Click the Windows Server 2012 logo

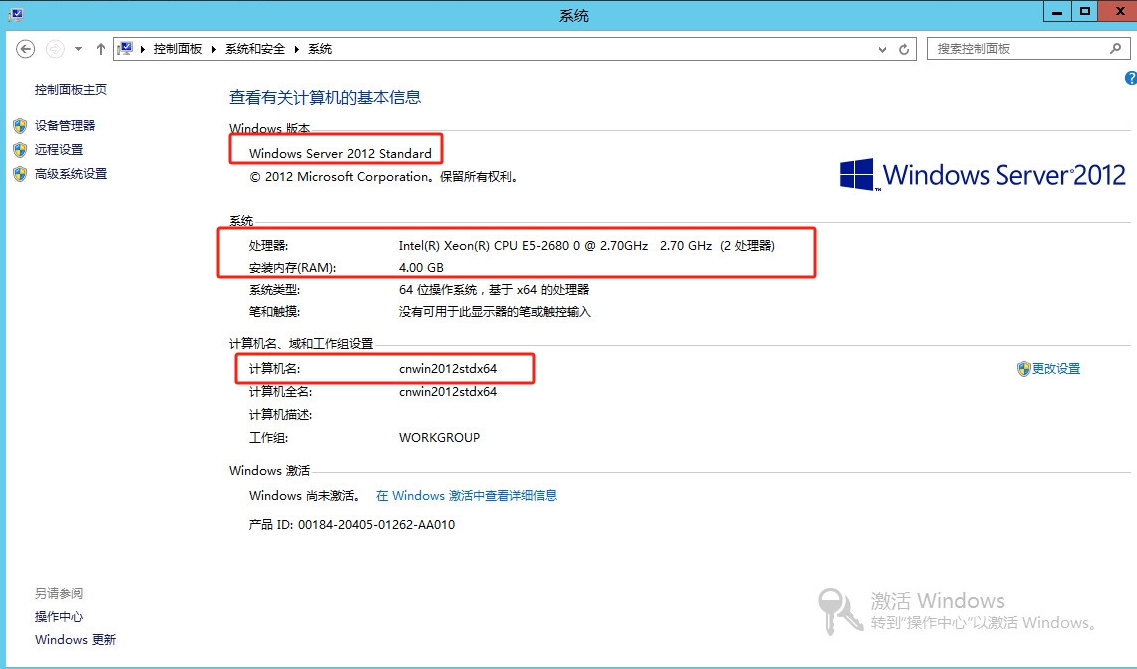983,175
